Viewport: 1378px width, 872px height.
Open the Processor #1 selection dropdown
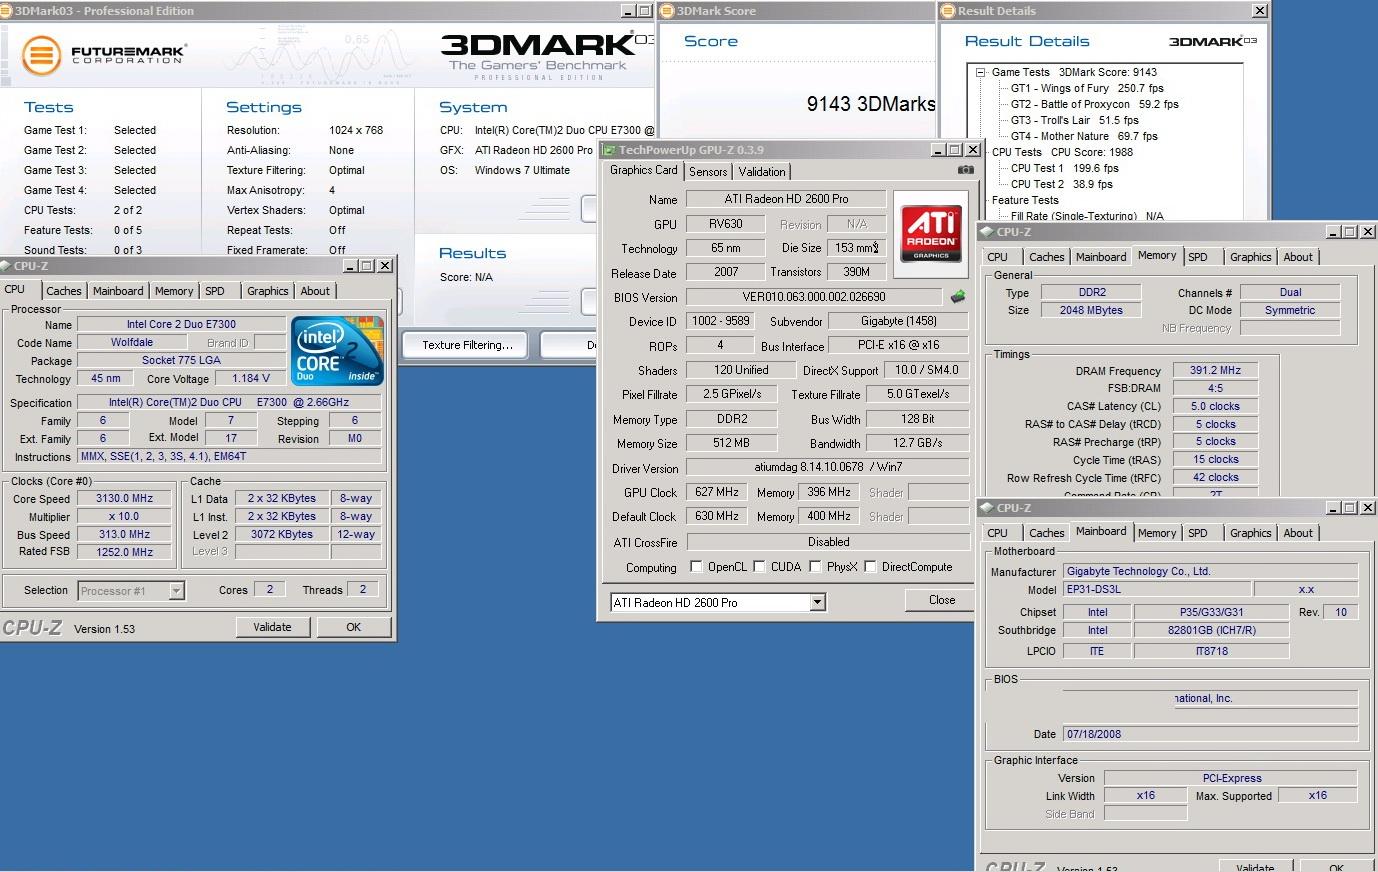tap(176, 591)
